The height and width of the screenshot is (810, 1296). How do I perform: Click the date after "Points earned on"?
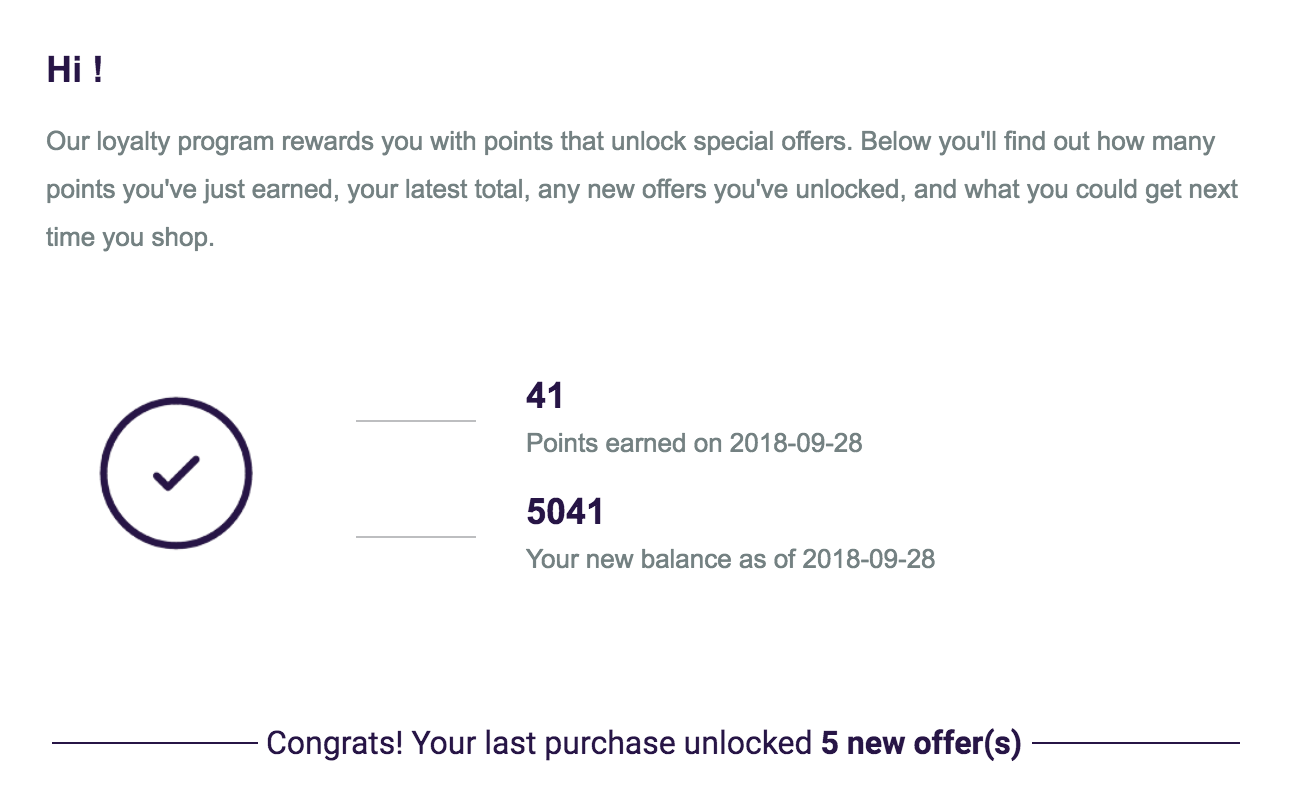(796, 443)
